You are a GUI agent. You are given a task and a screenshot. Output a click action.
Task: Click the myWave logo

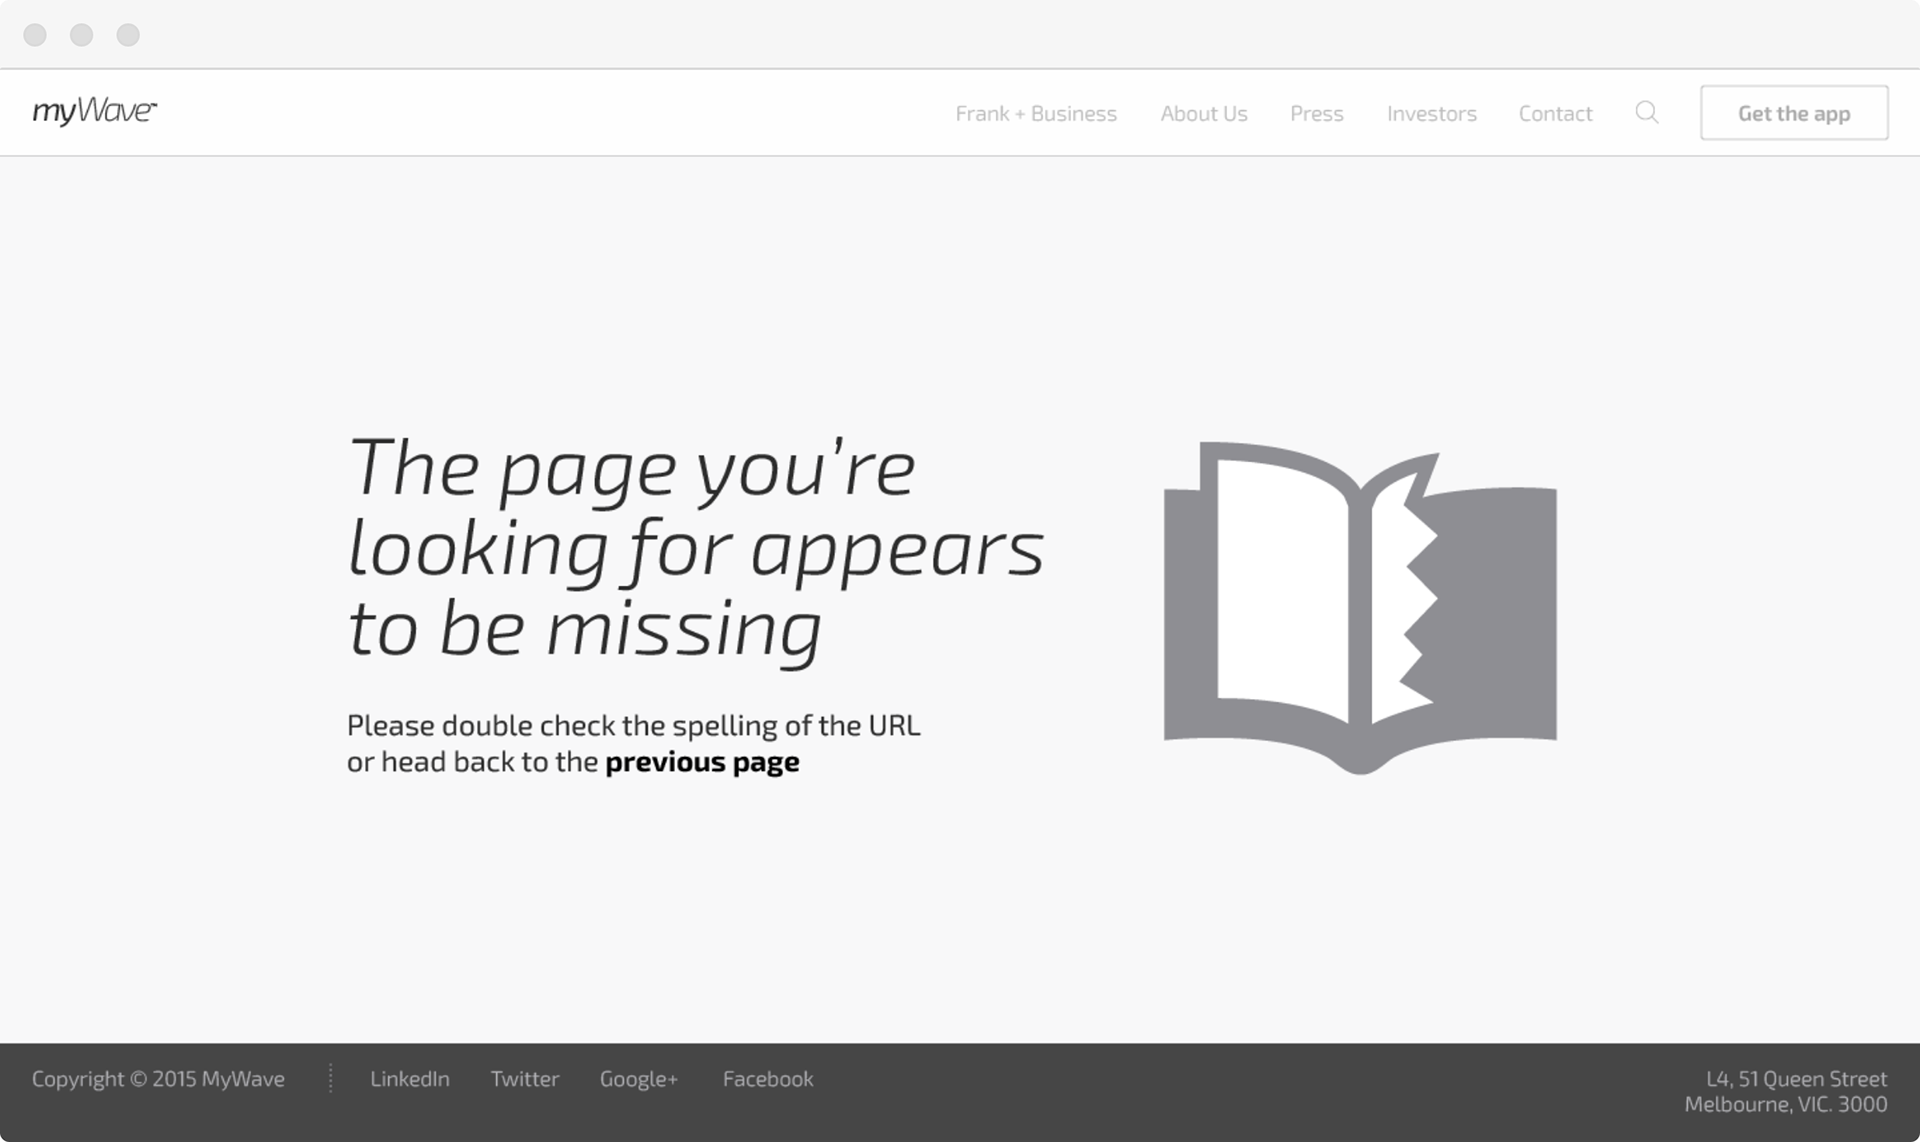tap(94, 110)
